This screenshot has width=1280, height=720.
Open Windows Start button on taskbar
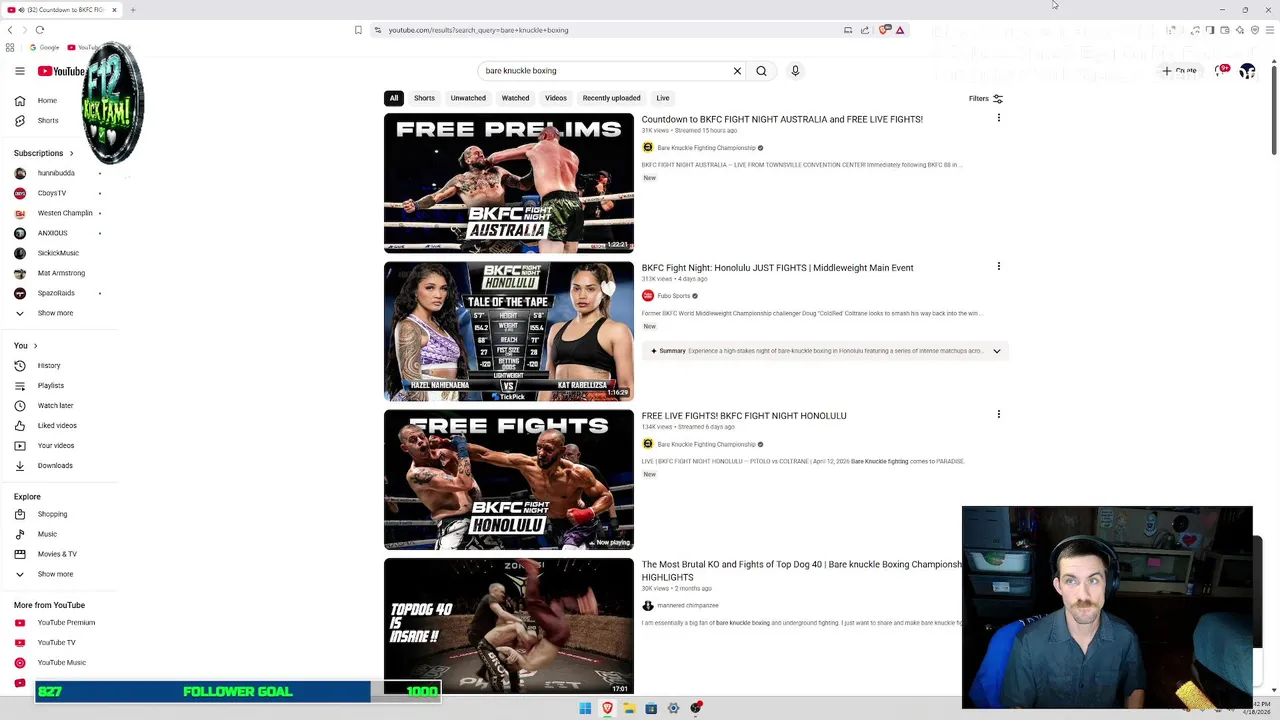[x=585, y=708]
